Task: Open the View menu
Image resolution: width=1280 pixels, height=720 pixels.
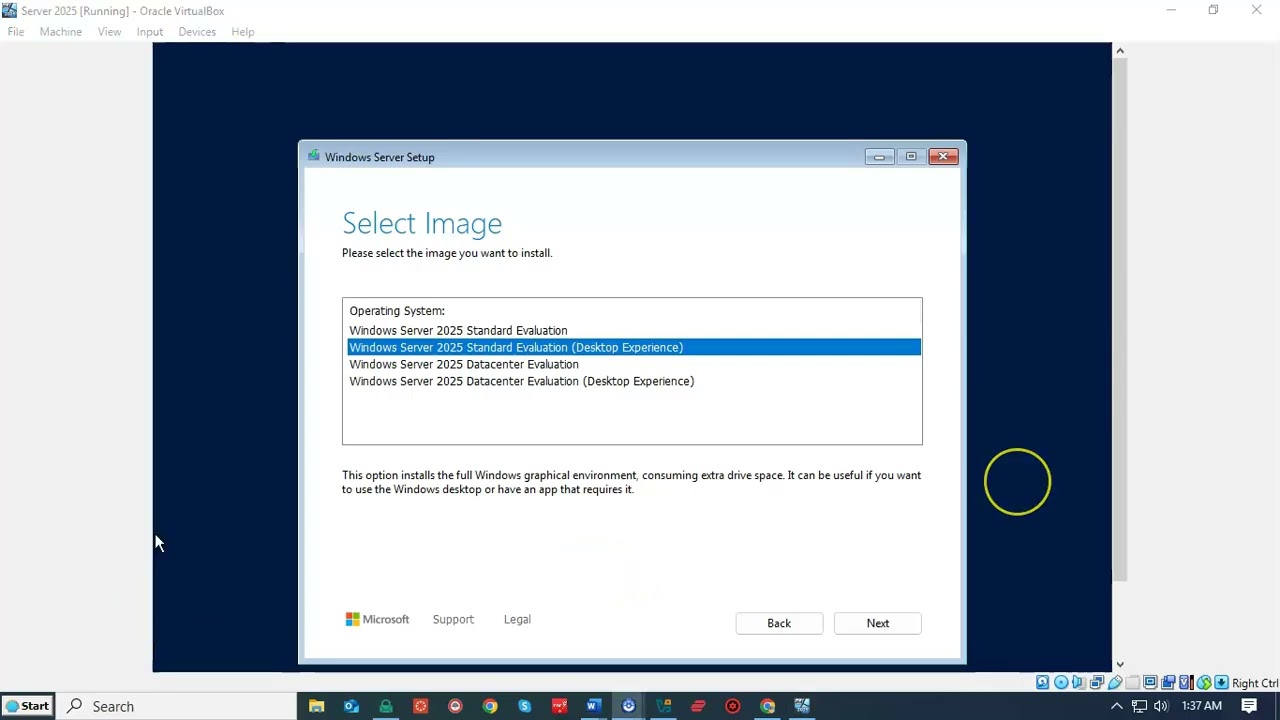Action: coord(109,32)
